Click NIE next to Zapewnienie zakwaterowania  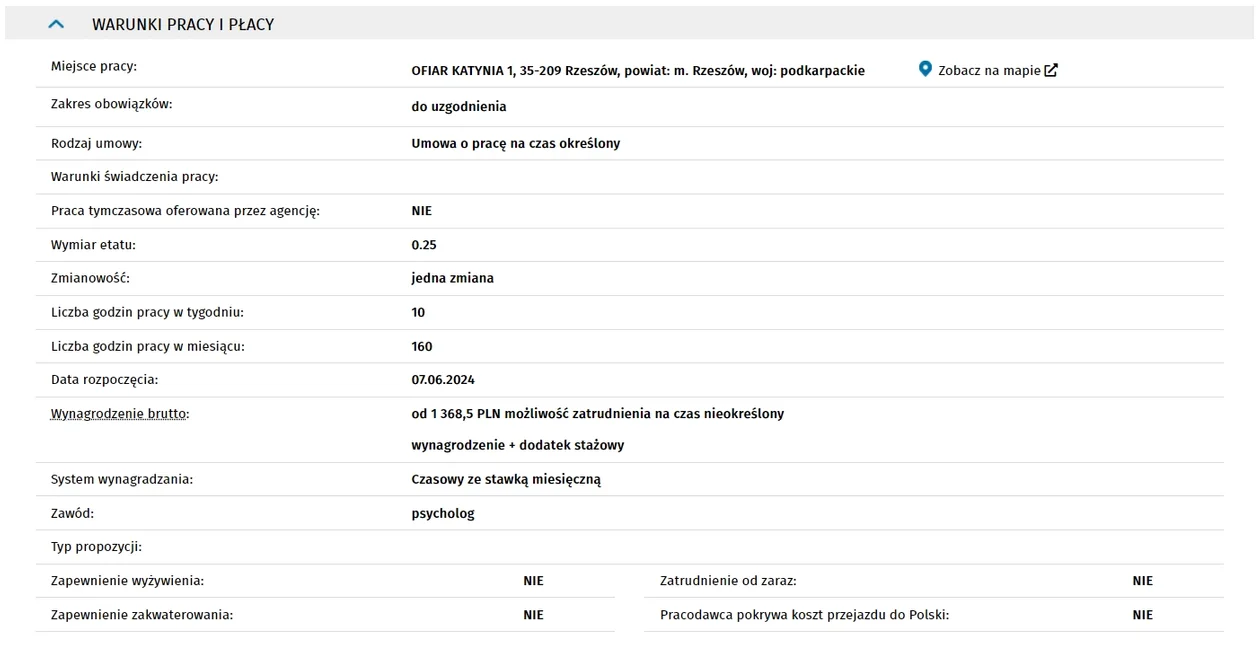pyautogui.click(x=534, y=615)
